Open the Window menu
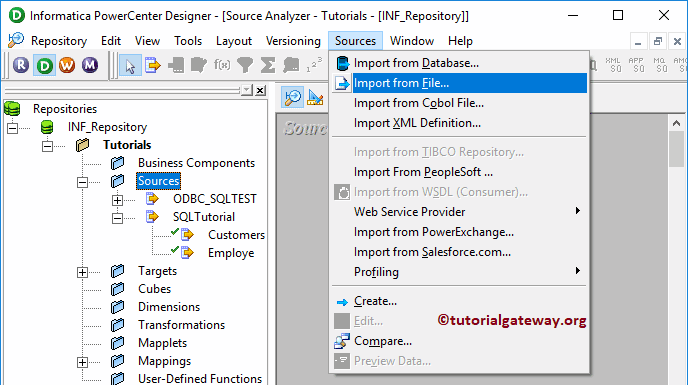Viewport: 688px width, 385px height. (412, 41)
